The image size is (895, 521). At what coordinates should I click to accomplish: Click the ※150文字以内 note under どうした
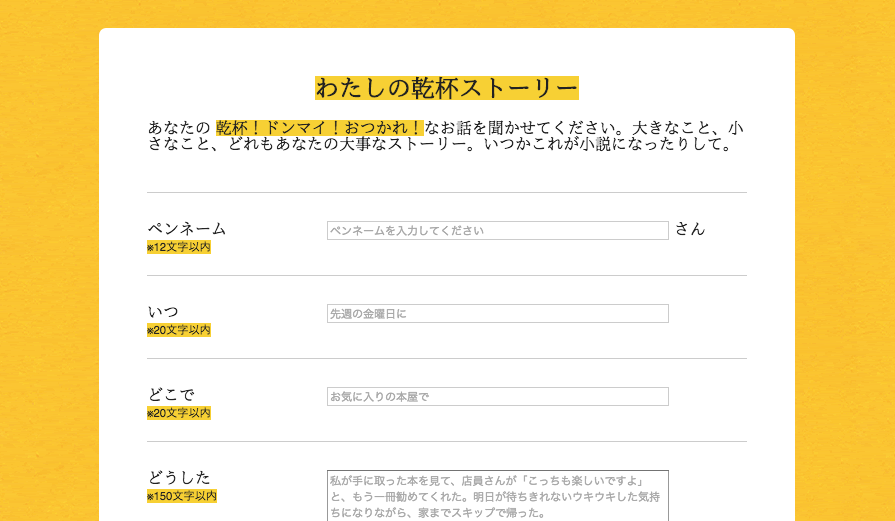(182, 496)
